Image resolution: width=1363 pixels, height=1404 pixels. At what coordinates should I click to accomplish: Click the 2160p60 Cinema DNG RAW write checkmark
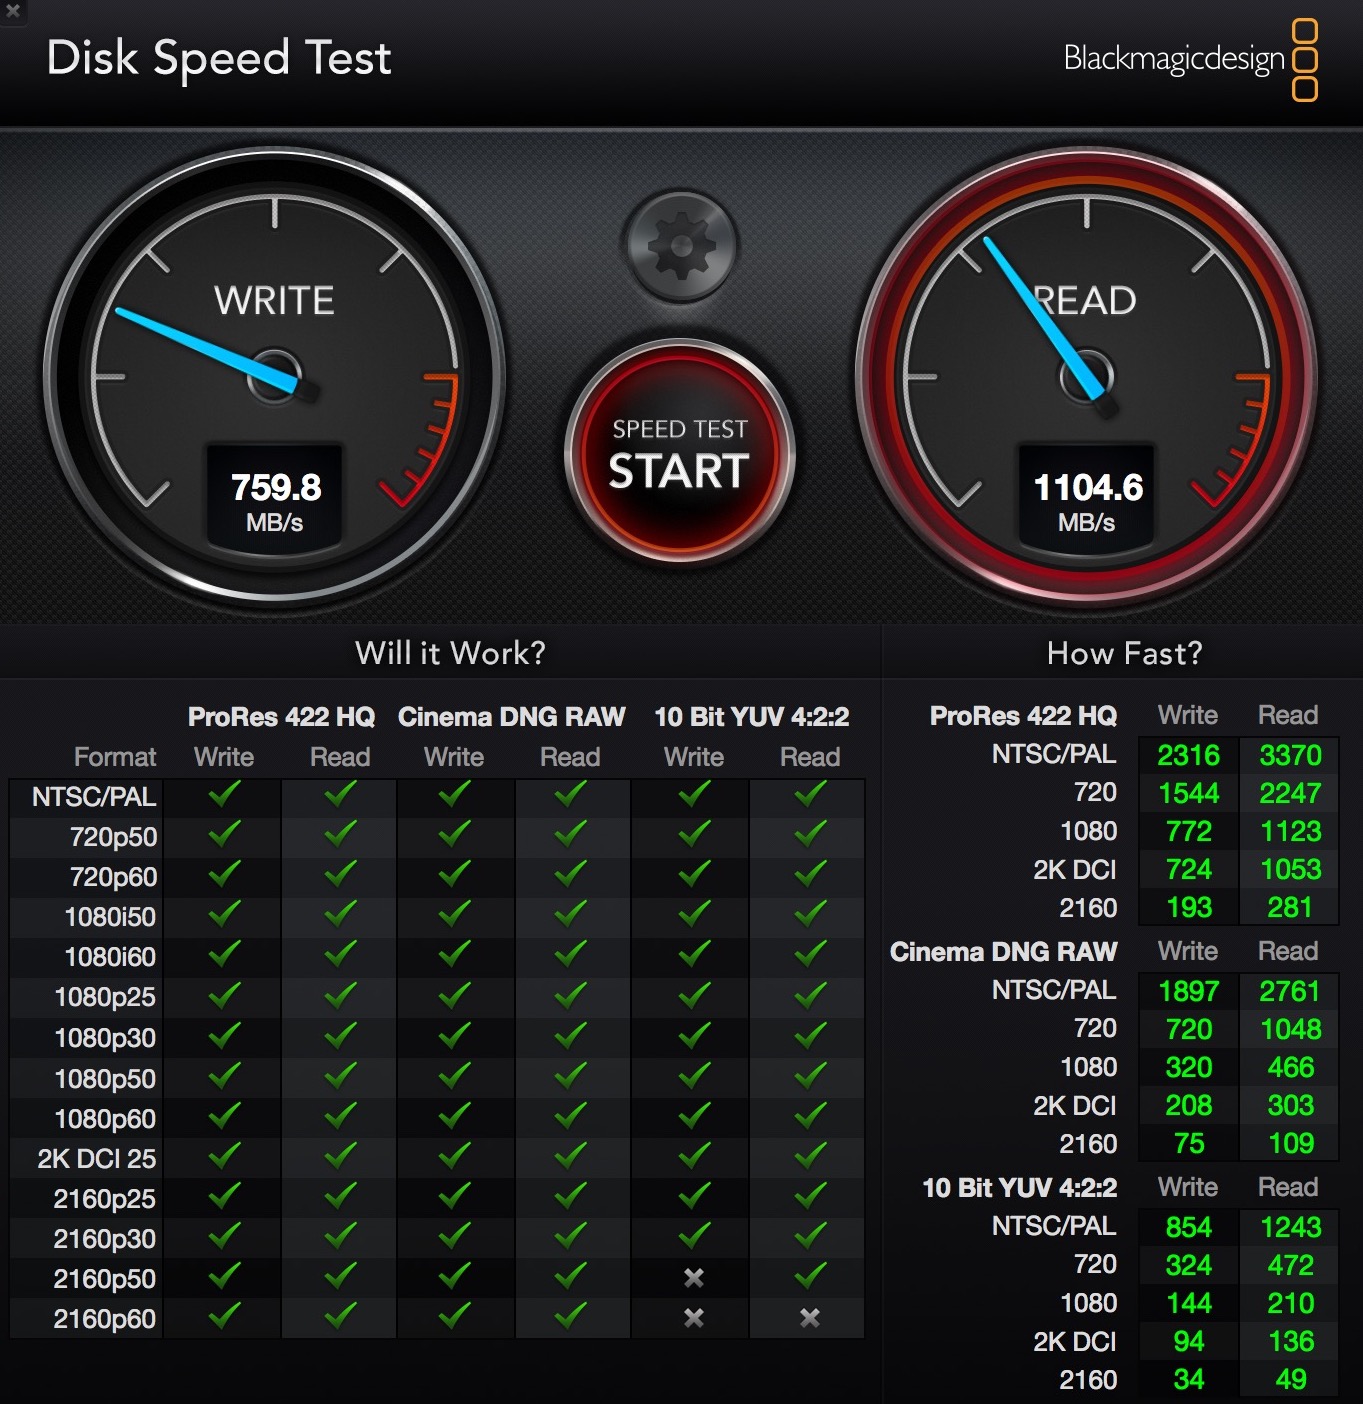click(x=454, y=1315)
